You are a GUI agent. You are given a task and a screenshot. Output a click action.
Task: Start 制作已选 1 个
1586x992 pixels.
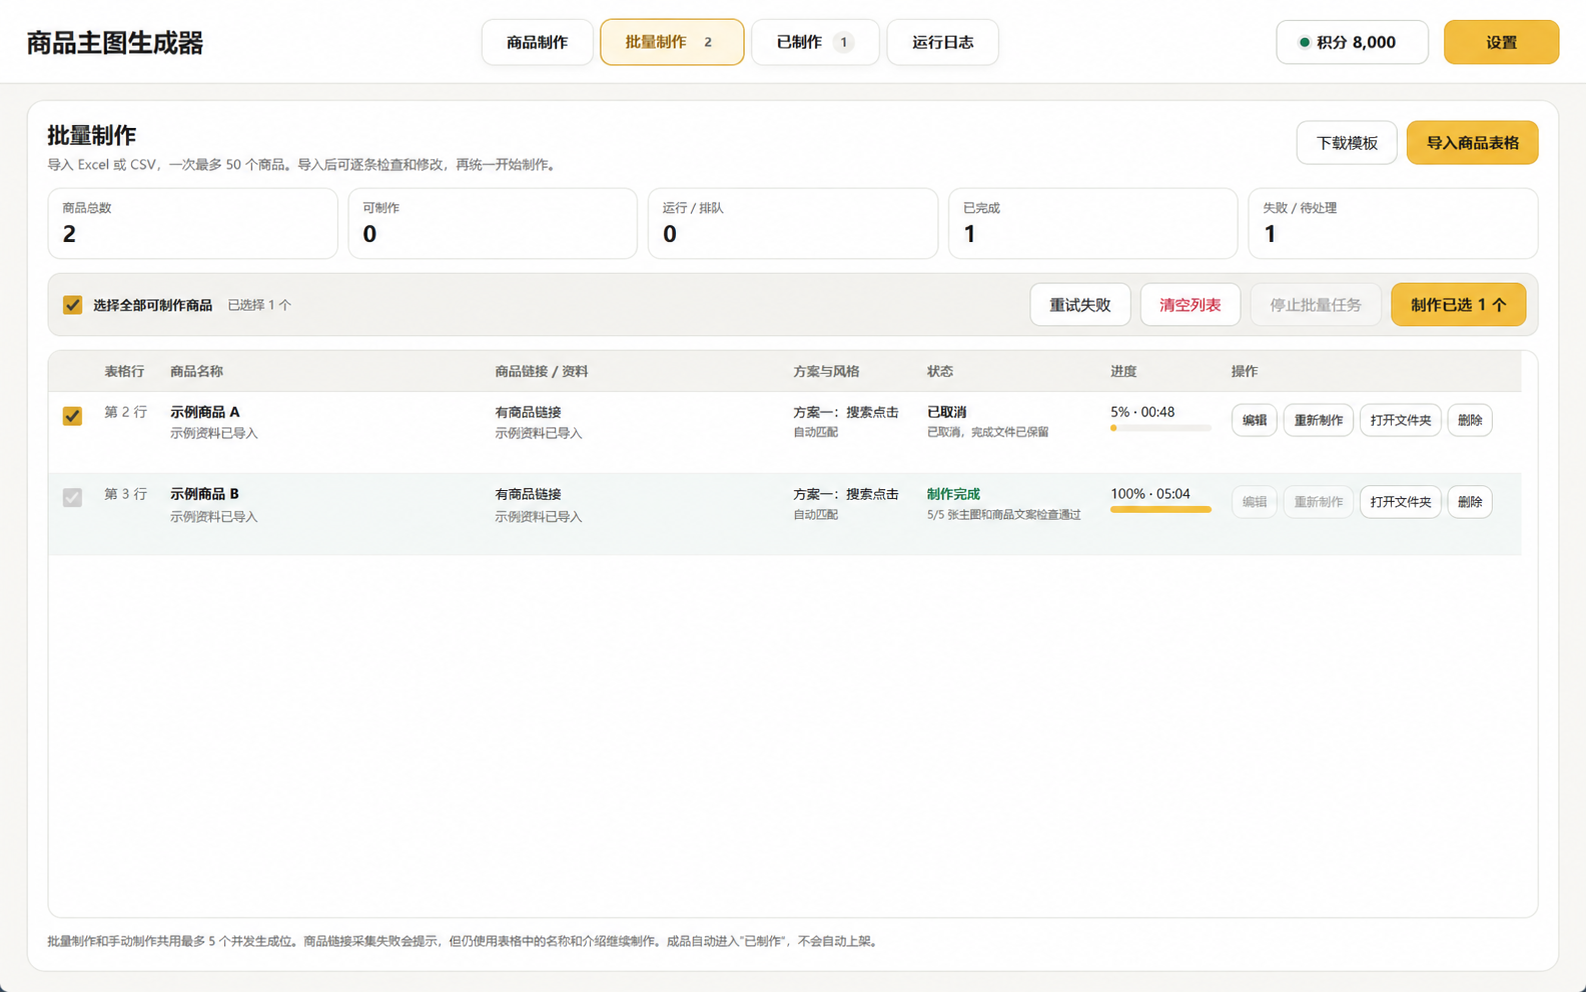1458,305
